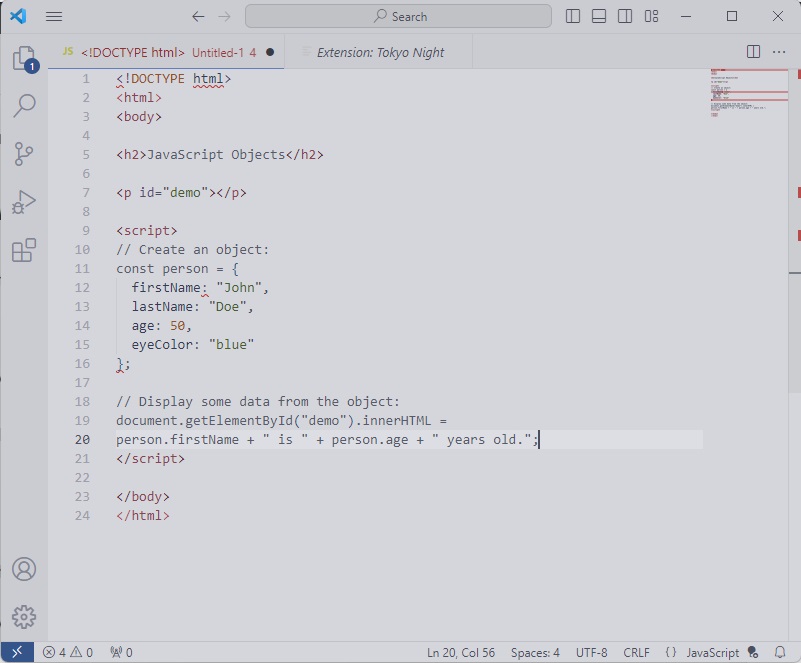Switch to the Extension: Tokyo Night tab

[x=380, y=52]
